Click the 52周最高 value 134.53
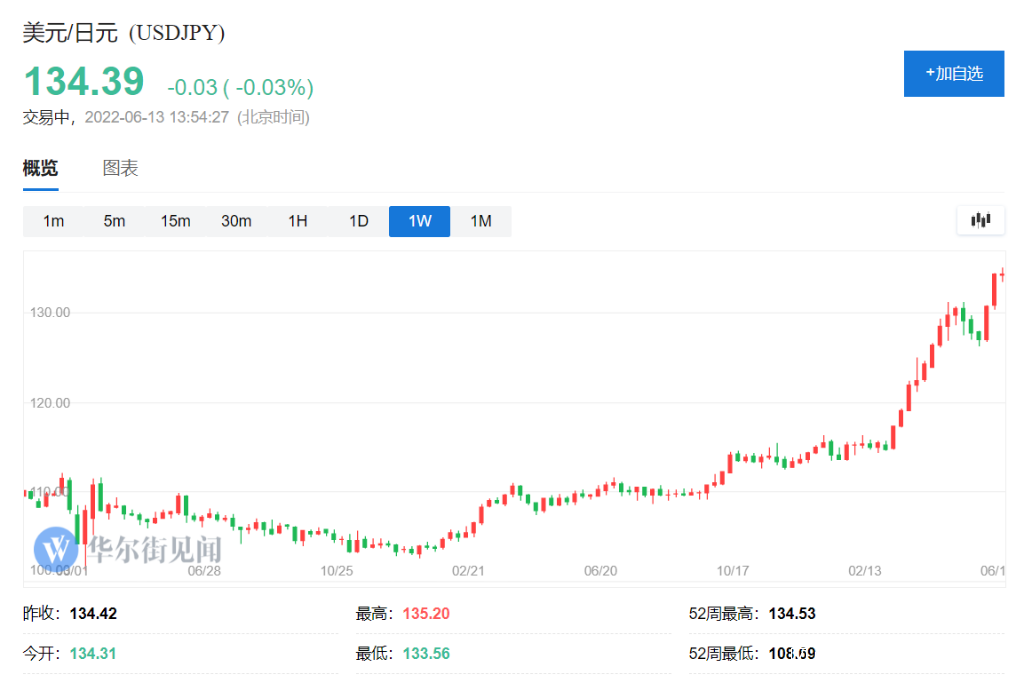1024x685 pixels. (792, 614)
